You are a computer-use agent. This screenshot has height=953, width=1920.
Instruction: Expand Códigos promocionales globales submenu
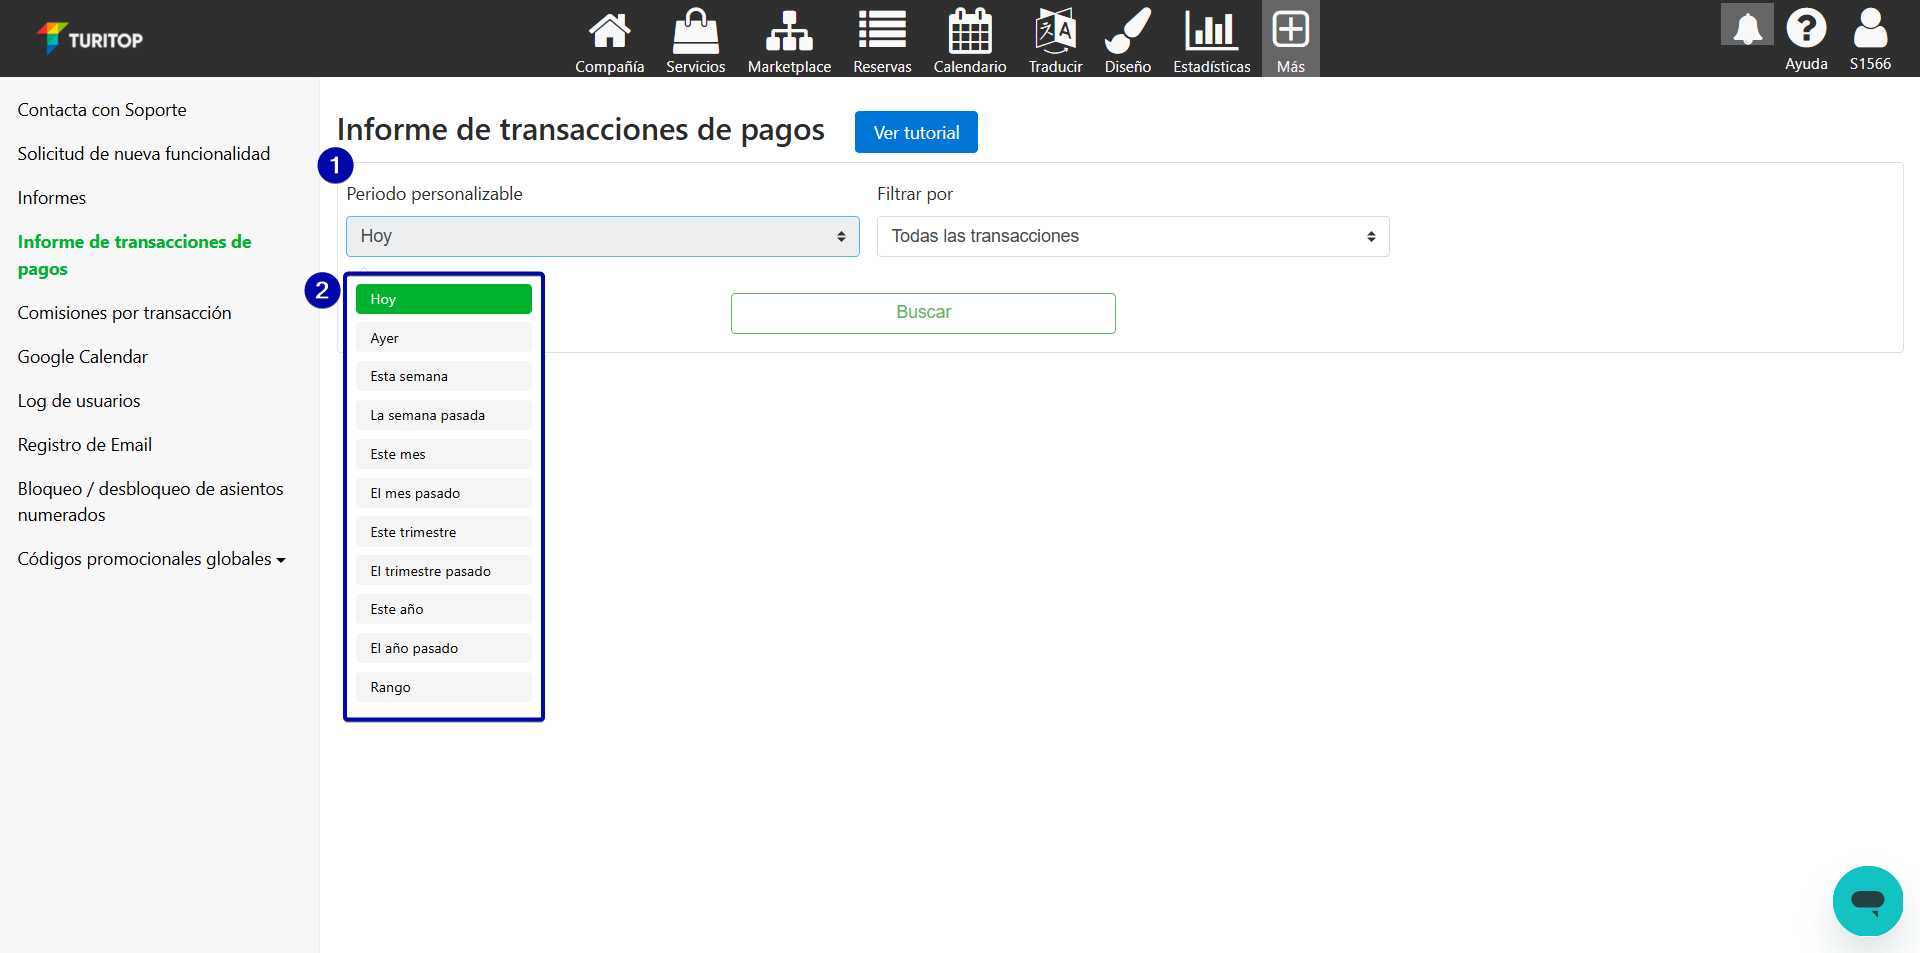point(151,559)
